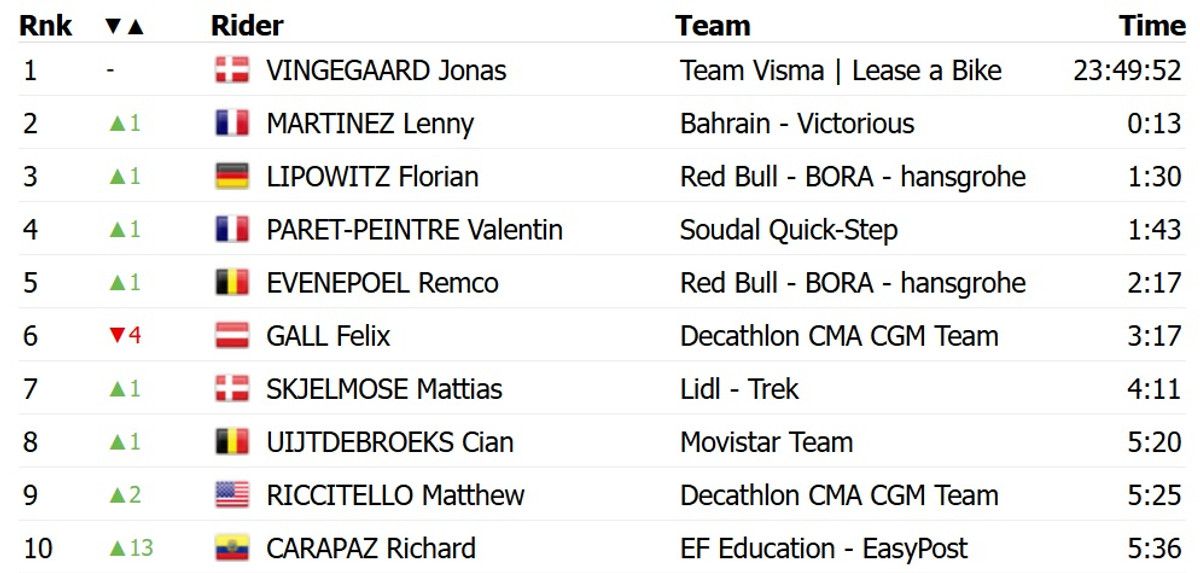Click the Danish flag beside Vingegaard
The width and height of the screenshot is (1200, 573).
coord(232,71)
